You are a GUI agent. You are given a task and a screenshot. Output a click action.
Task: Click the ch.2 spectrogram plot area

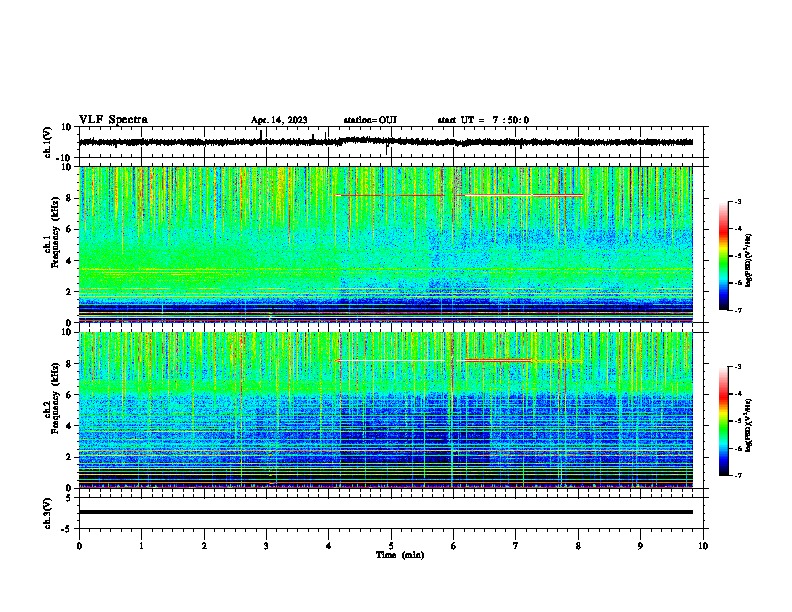pyautogui.click(x=386, y=410)
